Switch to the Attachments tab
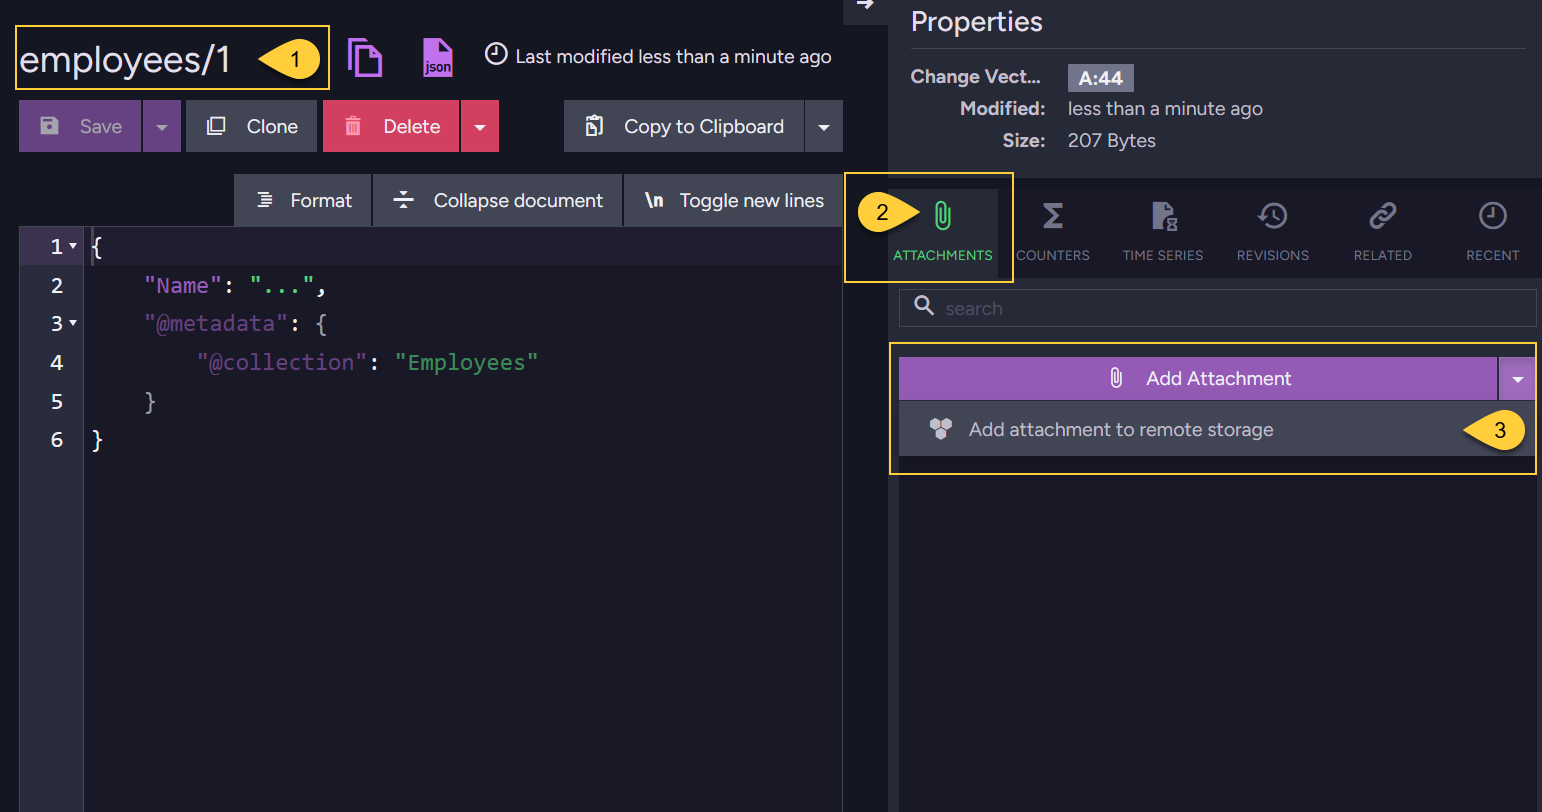The height and width of the screenshot is (812, 1542). coord(941,230)
